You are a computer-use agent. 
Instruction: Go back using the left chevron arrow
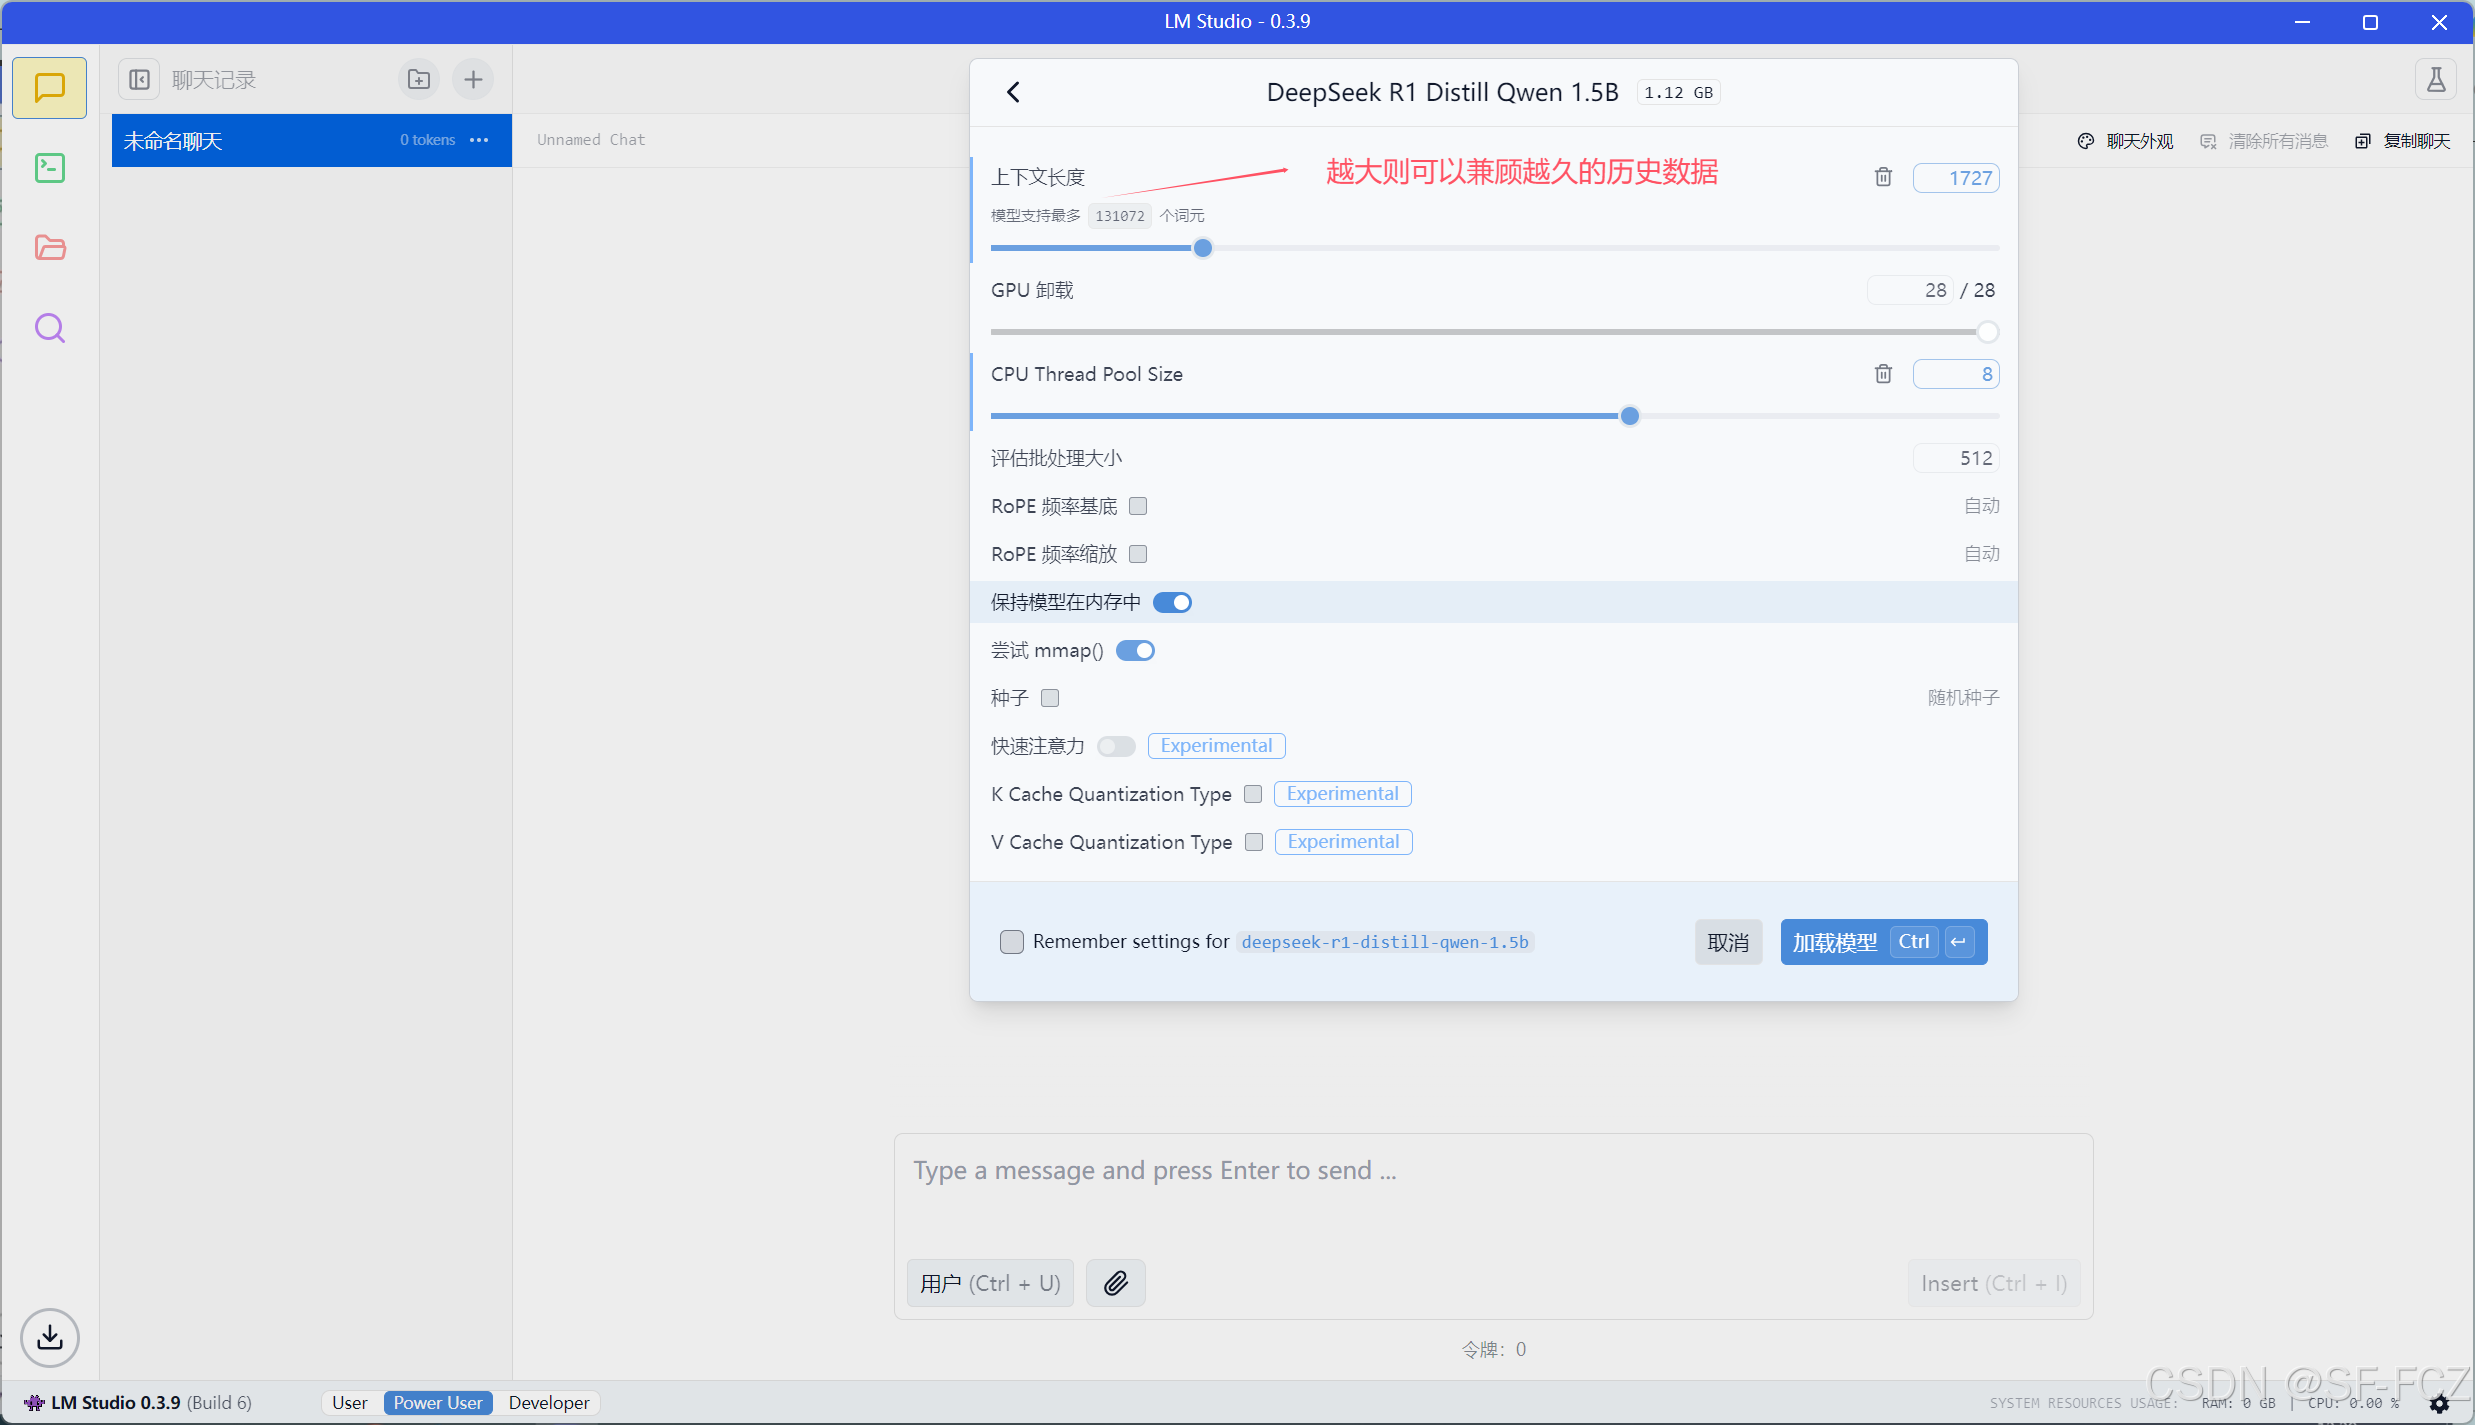(x=1013, y=92)
